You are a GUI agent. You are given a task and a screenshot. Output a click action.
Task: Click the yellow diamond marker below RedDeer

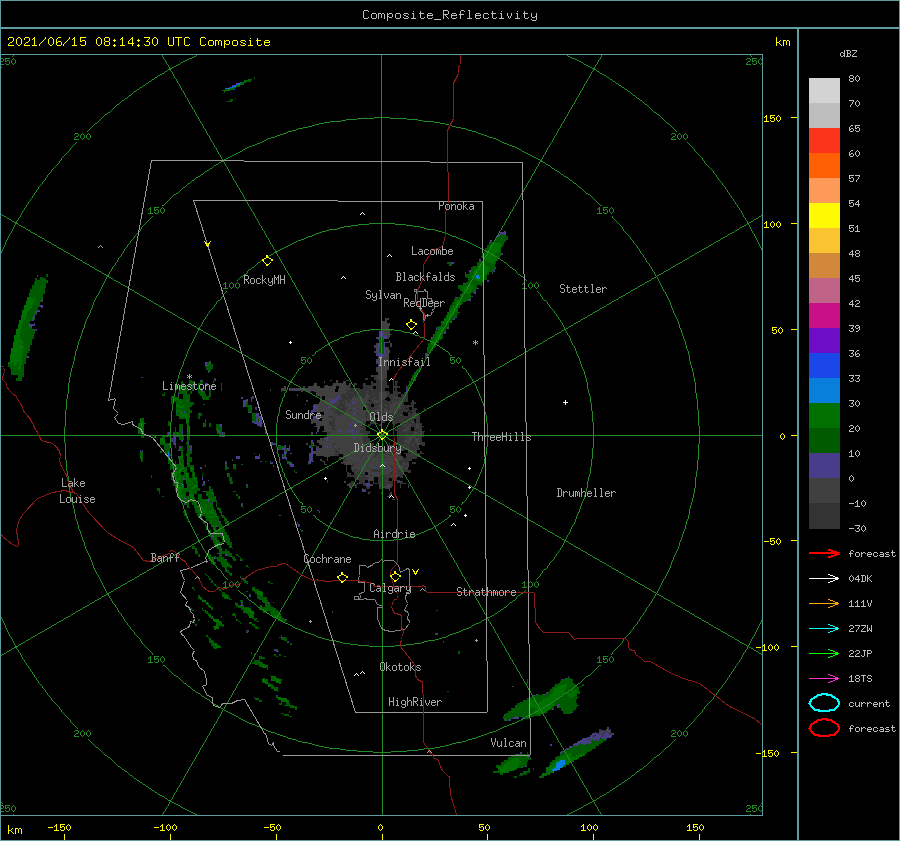tap(411, 325)
